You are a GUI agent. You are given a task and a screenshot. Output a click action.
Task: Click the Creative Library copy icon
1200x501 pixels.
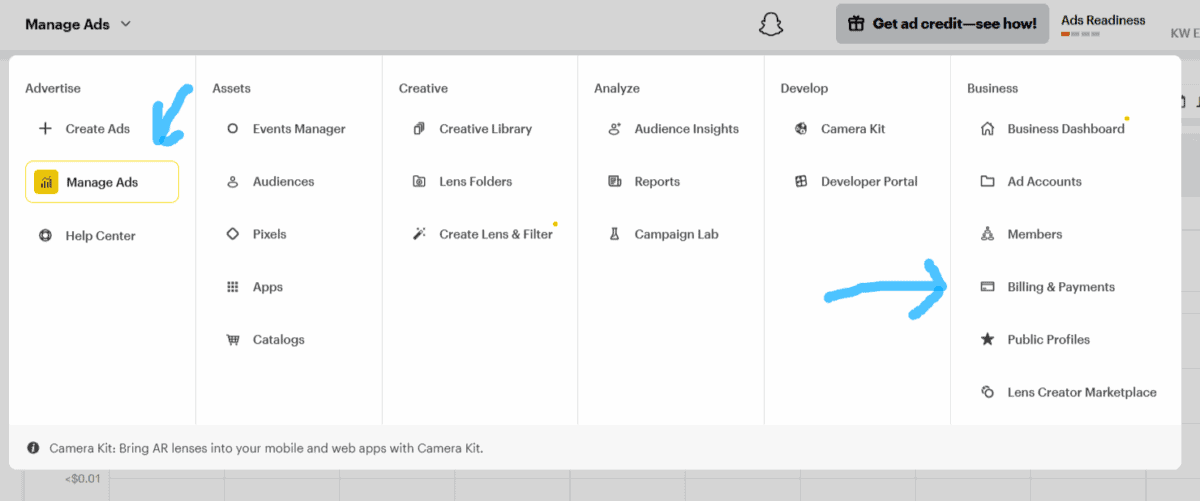[419, 129]
